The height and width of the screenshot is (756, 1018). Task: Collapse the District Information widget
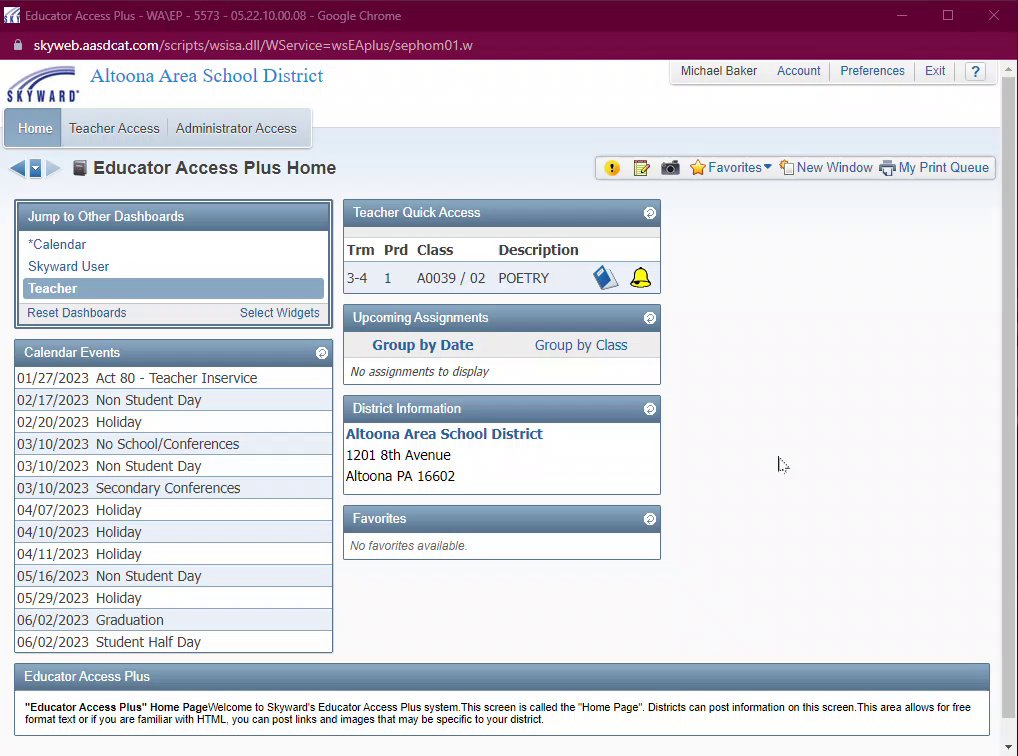pos(649,409)
